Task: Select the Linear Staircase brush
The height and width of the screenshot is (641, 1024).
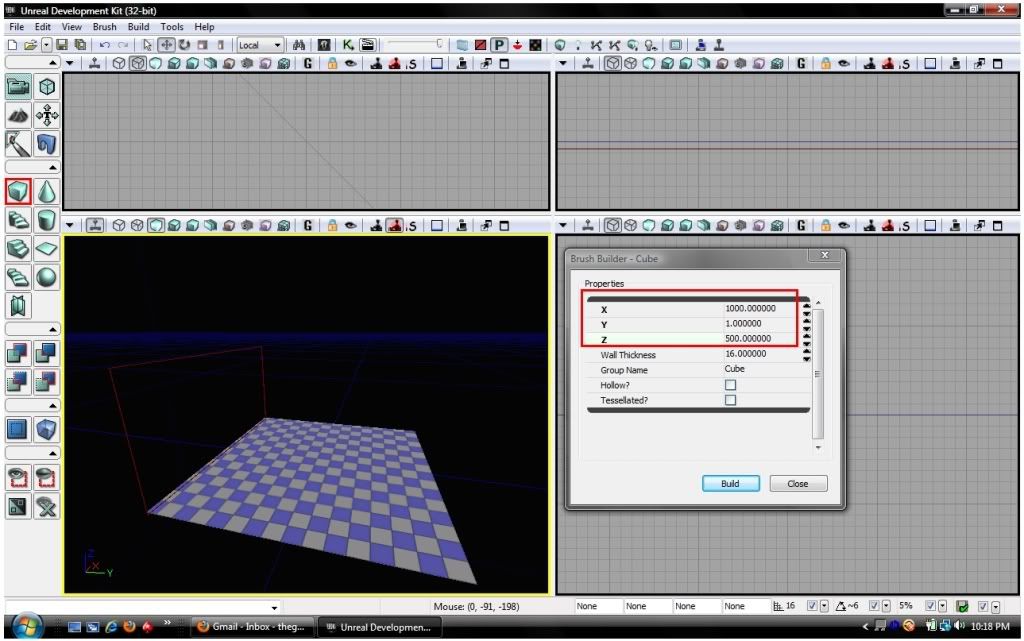Action: [x=18, y=249]
